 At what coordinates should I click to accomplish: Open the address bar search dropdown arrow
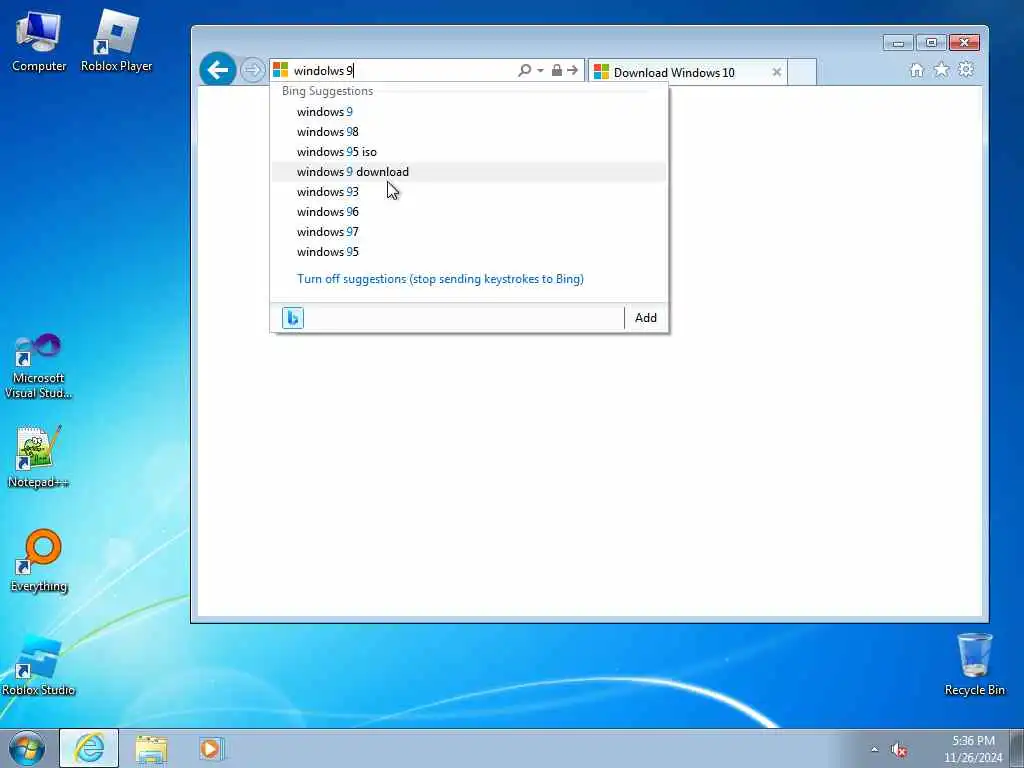tap(540, 71)
